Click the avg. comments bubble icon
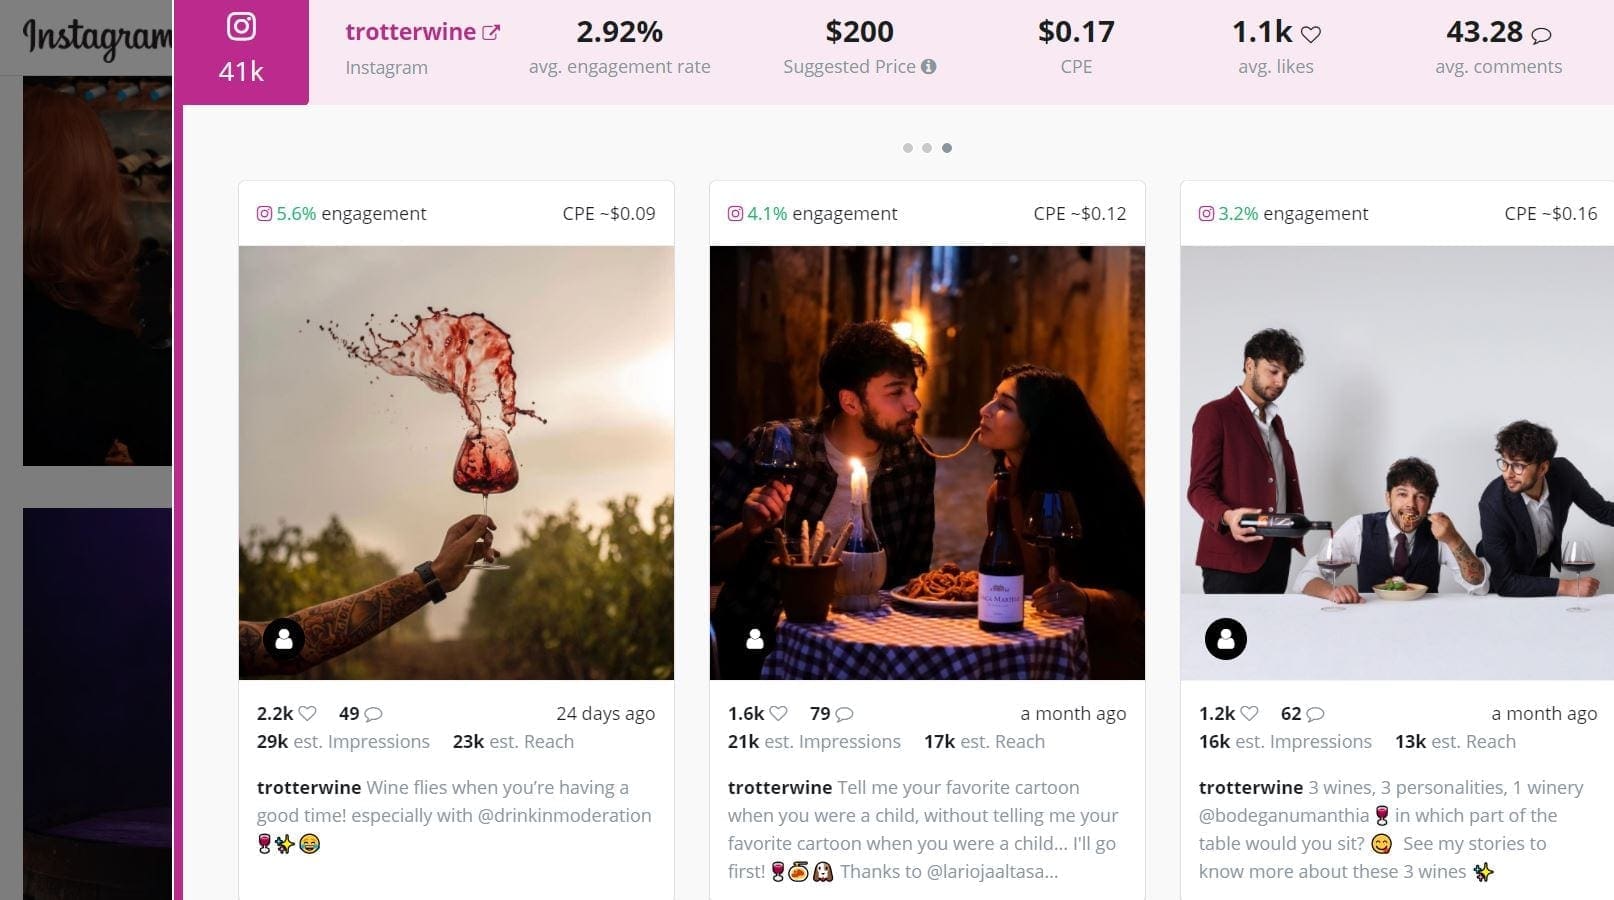Image resolution: width=1614 pixels, height=900 pixels. pos(1541,35)
